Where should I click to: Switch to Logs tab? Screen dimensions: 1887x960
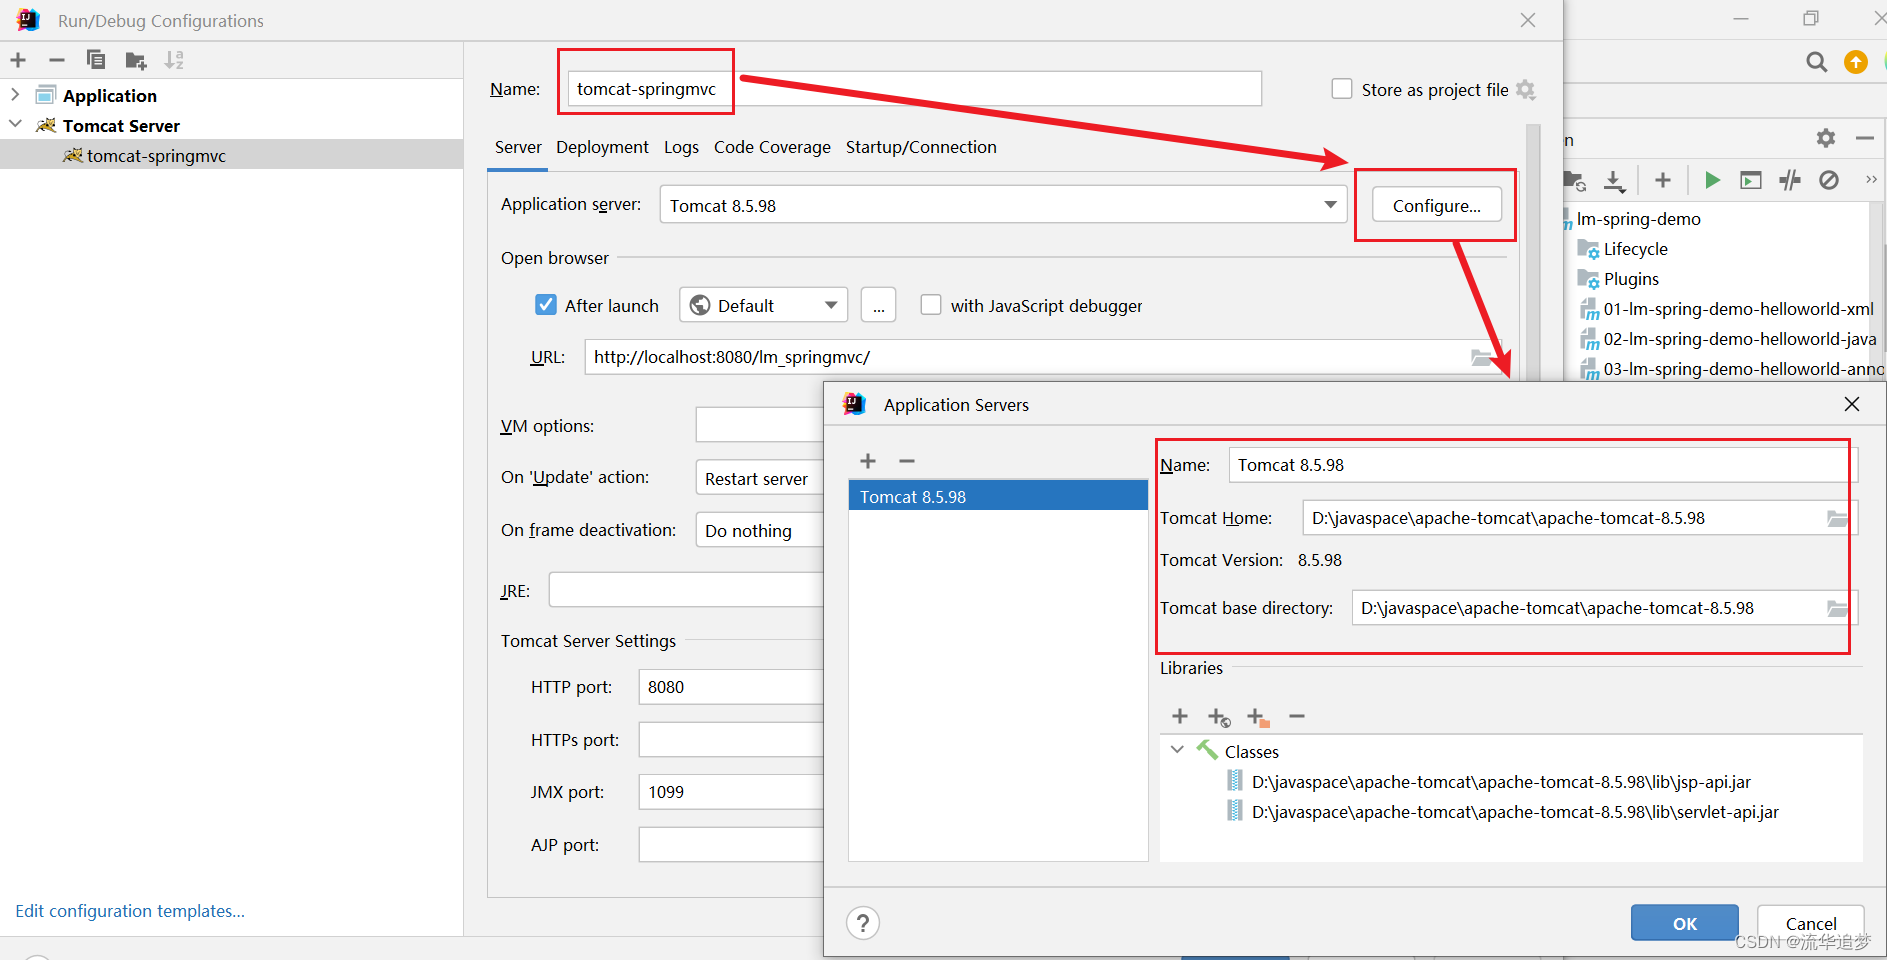[681, 147]
